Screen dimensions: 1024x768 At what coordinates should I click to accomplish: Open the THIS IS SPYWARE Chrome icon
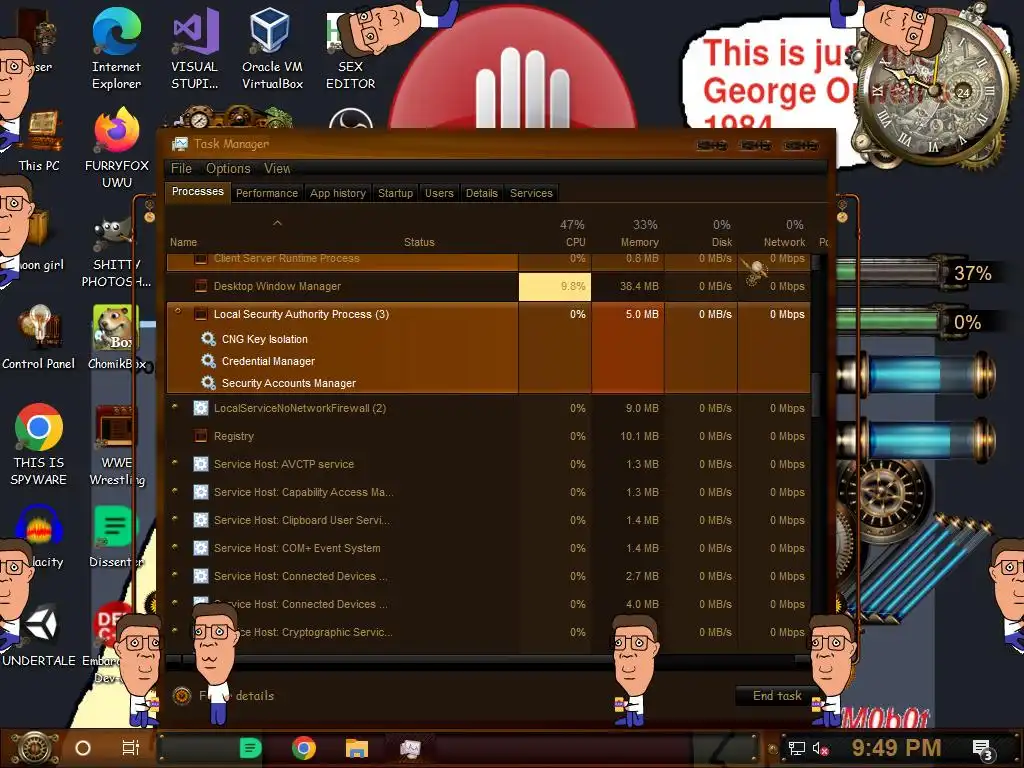(x=39, y=445)
